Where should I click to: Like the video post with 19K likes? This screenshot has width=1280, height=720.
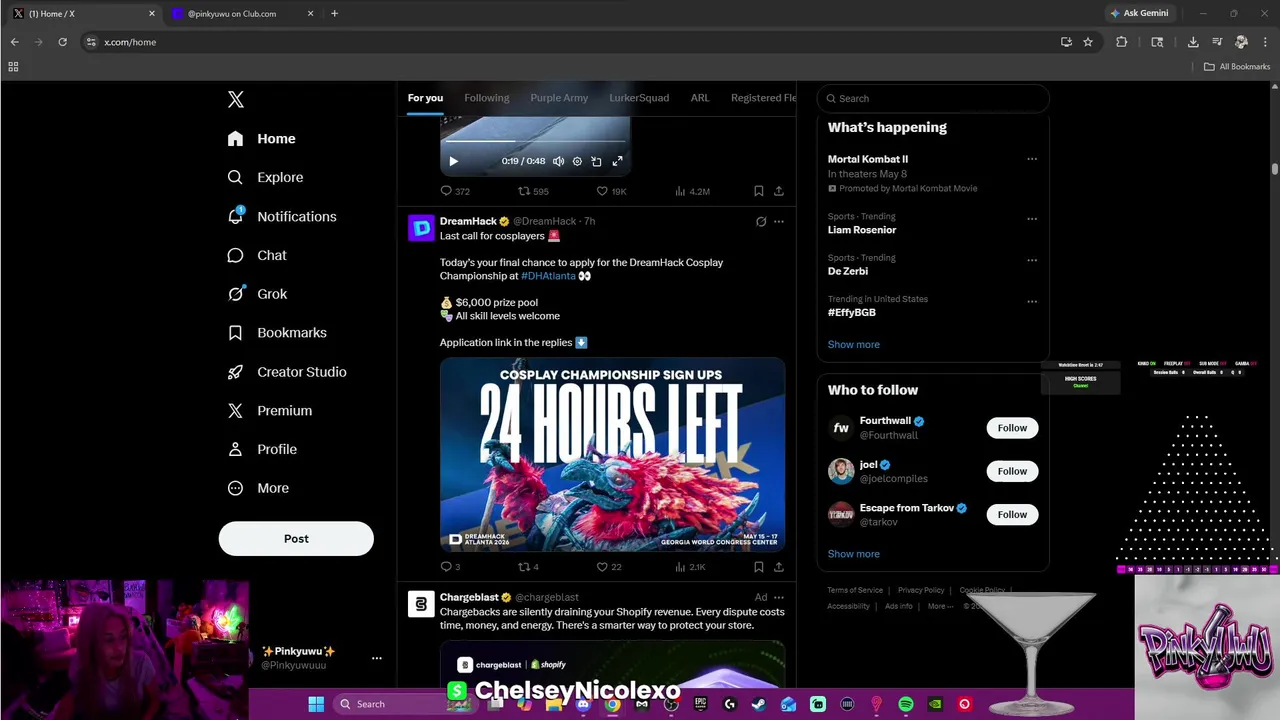tap(611, 191)
